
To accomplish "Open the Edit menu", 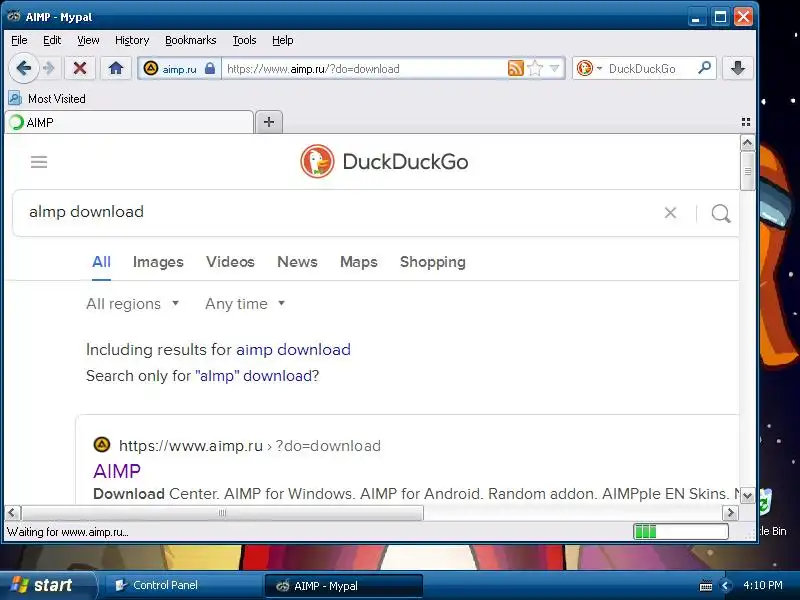I will coord(52,40).
